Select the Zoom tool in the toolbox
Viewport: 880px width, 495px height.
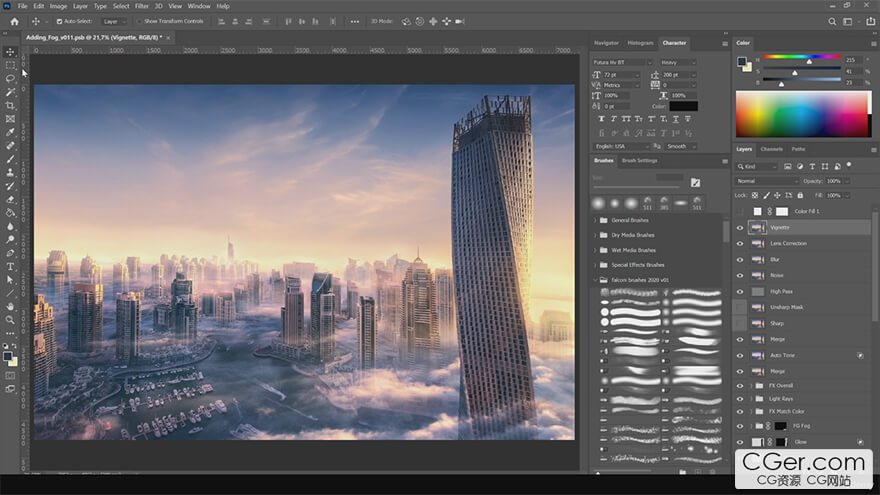10,320
